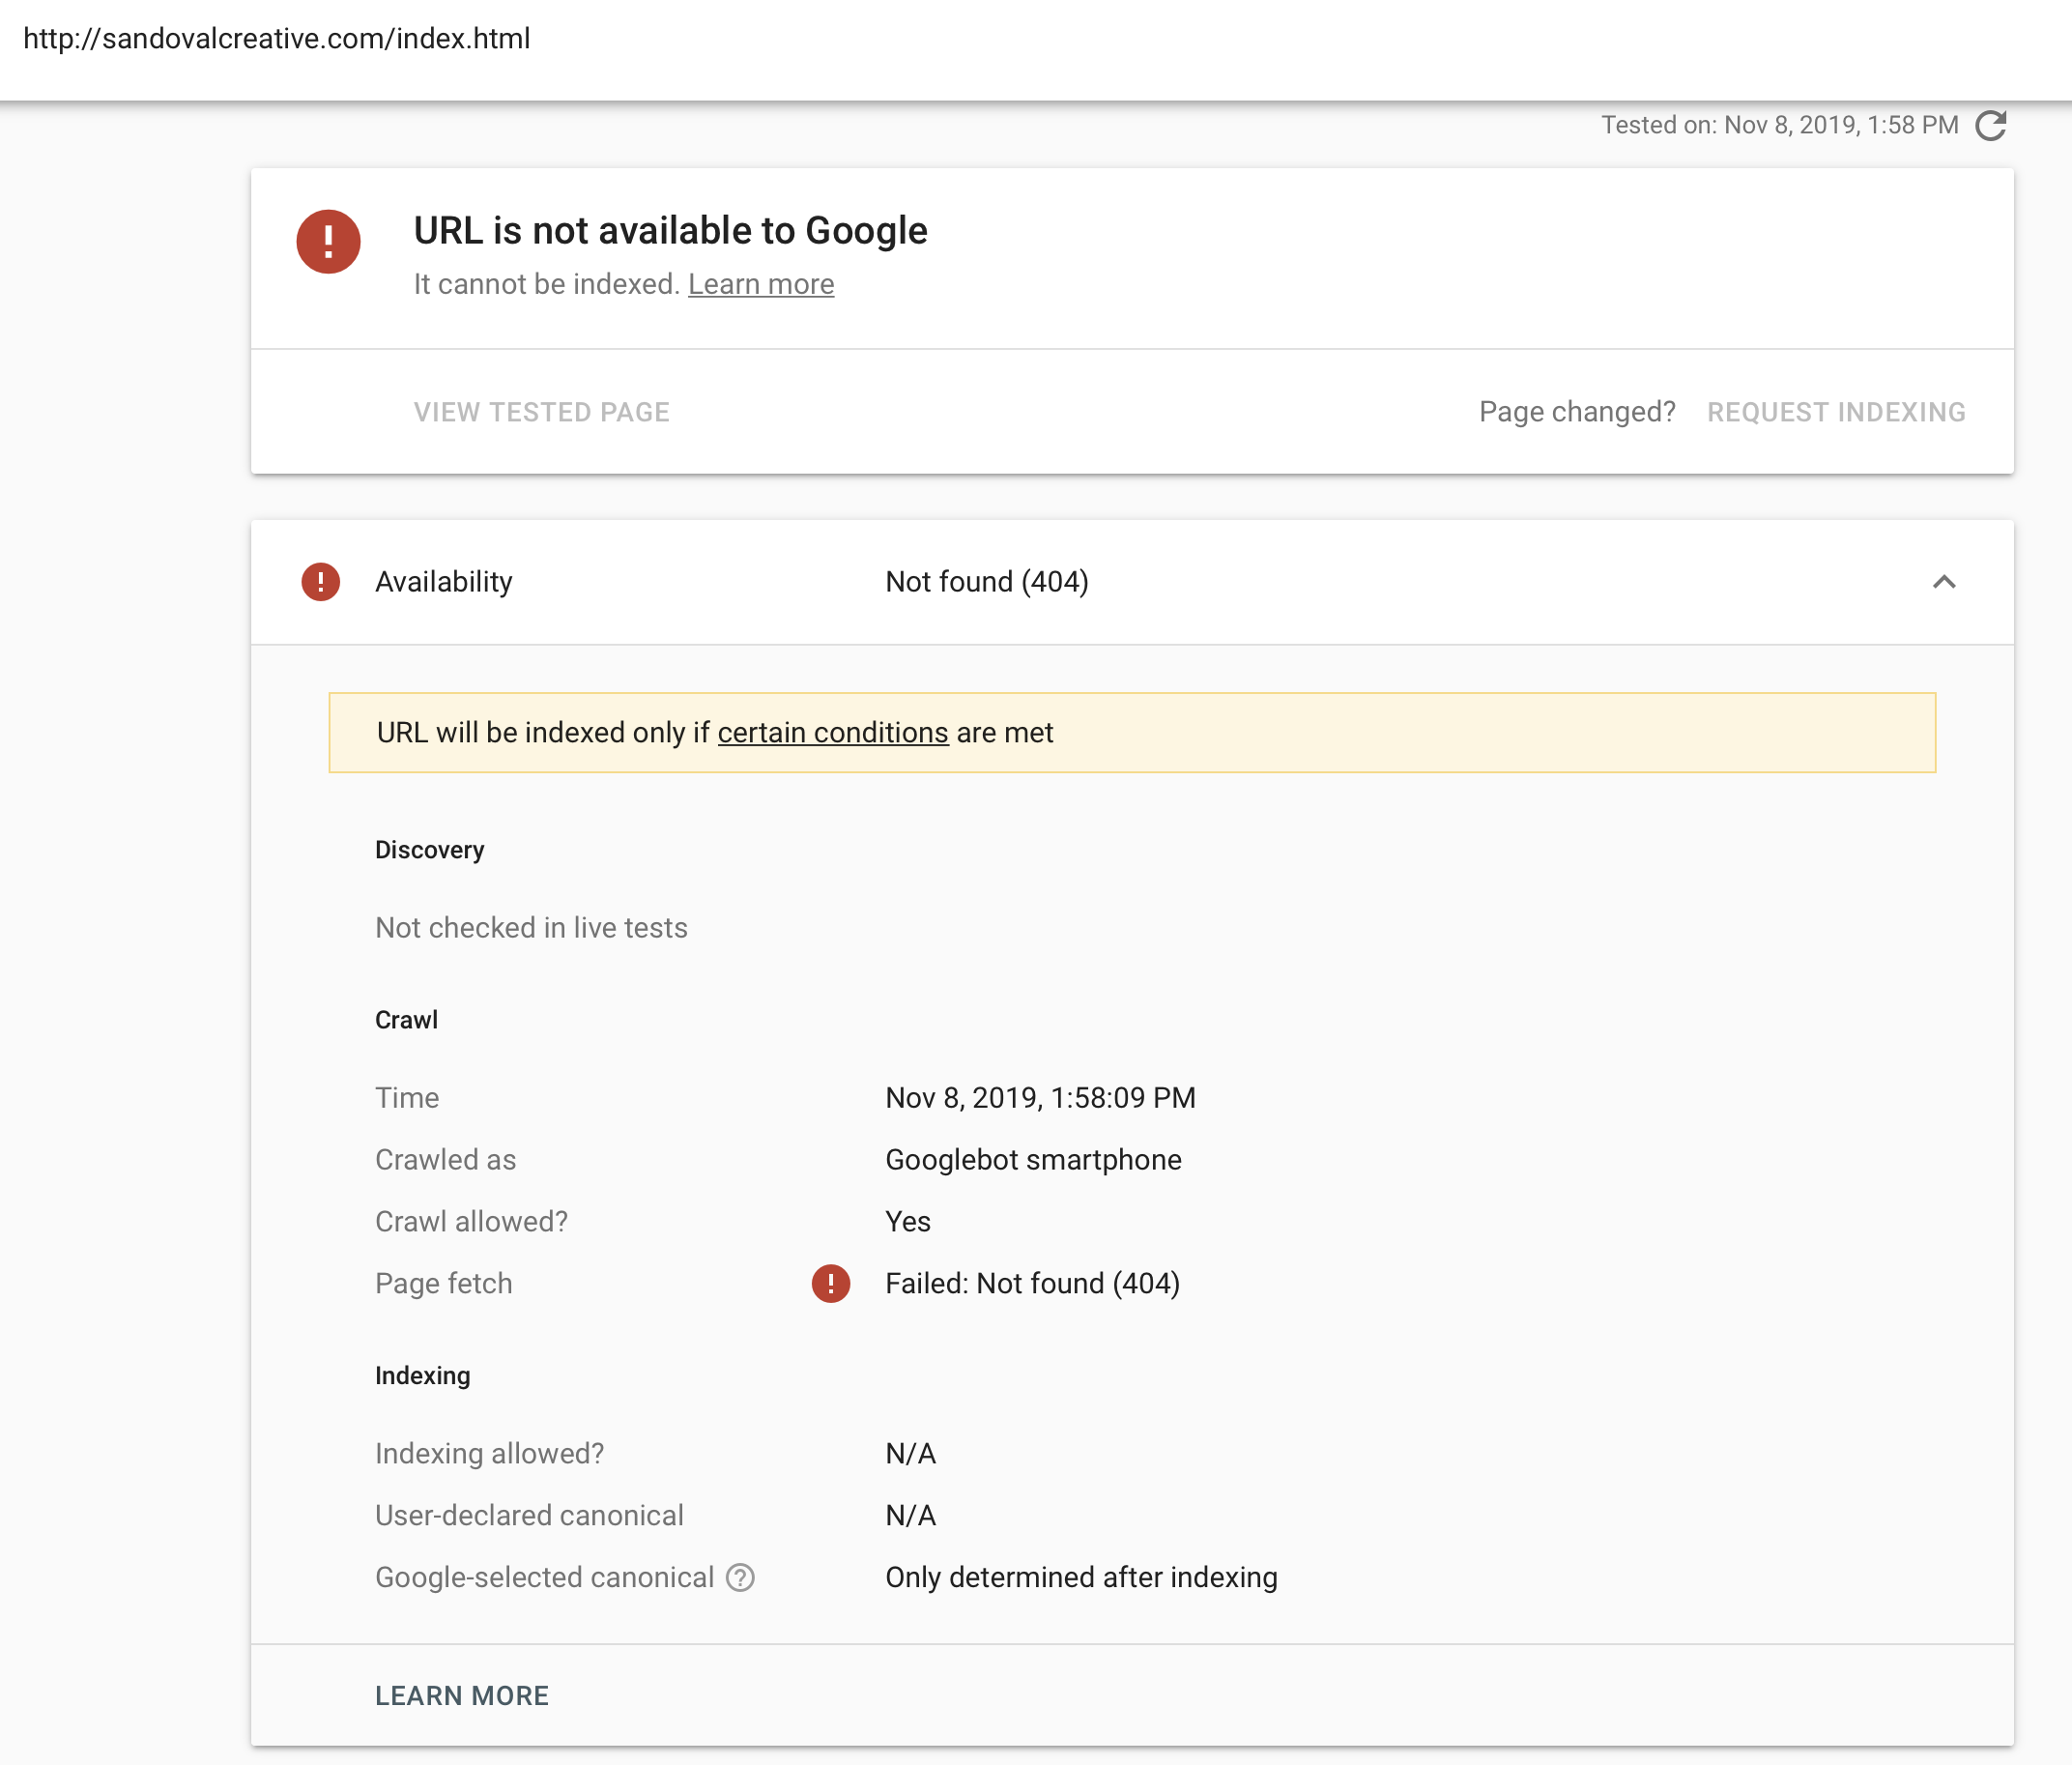Click the Crawl section heading
The height and width of the screenshot is (1765, 2072).
point(406,1020)
